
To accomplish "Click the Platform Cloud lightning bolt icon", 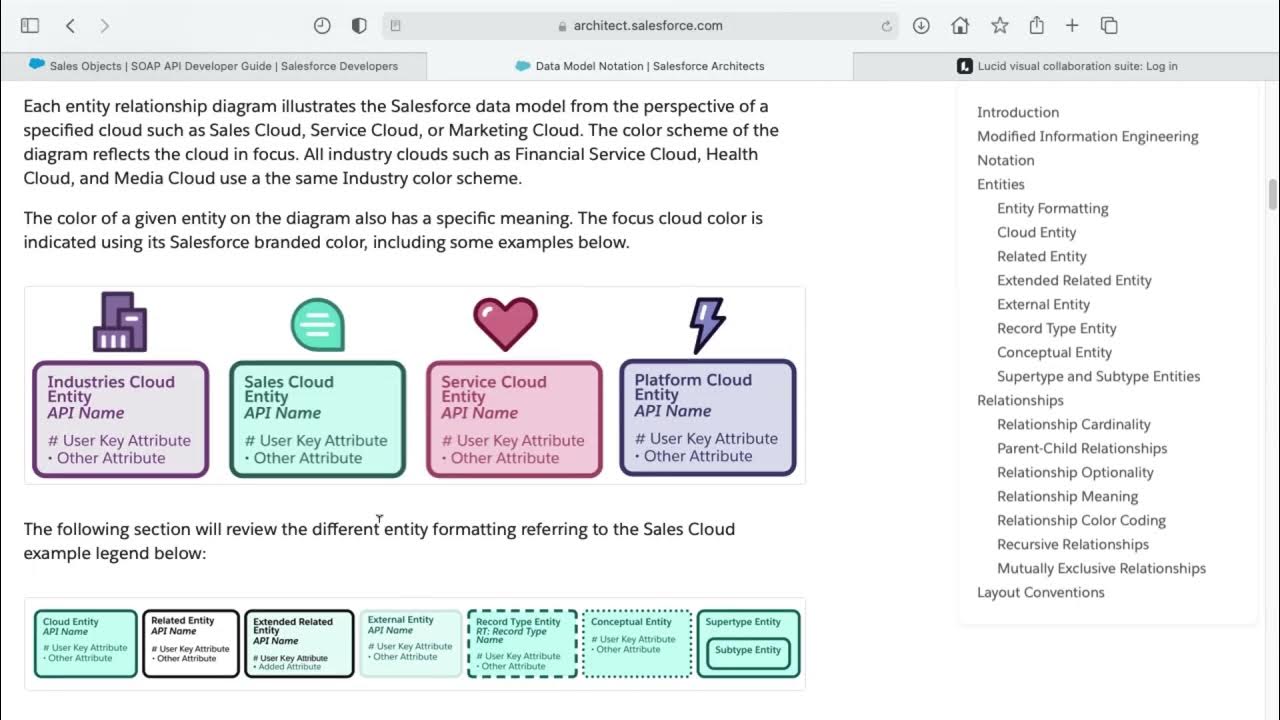I will (x=707, y=325).
